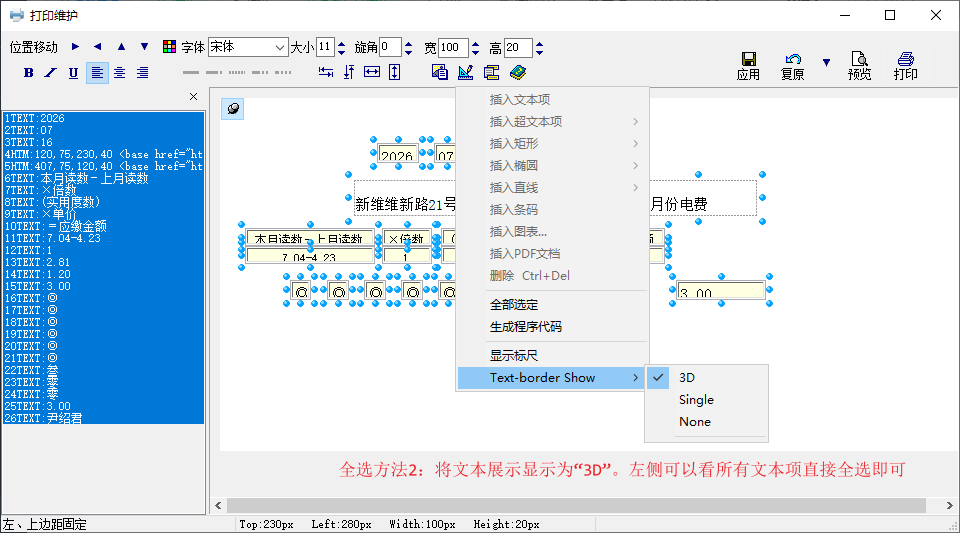This screenshot has height=533, width=960.
Task: Choose the solid line style
Action: click(191, 73)
